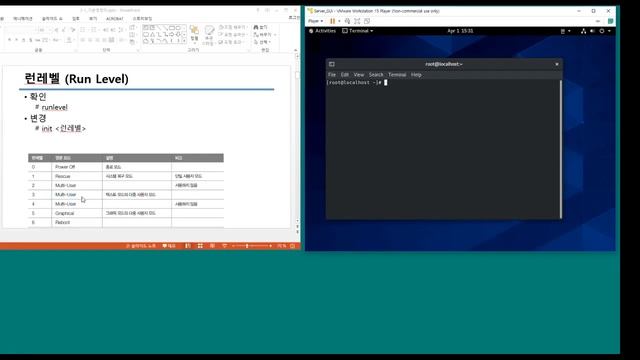Click the Notes button in PowerPoint status bar

click(x=141, y=246)
